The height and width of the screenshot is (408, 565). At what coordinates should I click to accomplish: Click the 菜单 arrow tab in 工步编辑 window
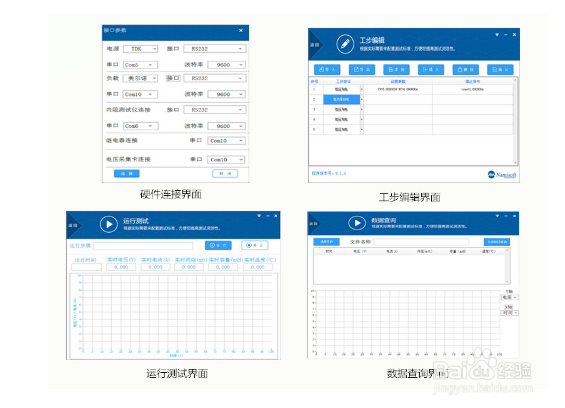click(316, 45)
